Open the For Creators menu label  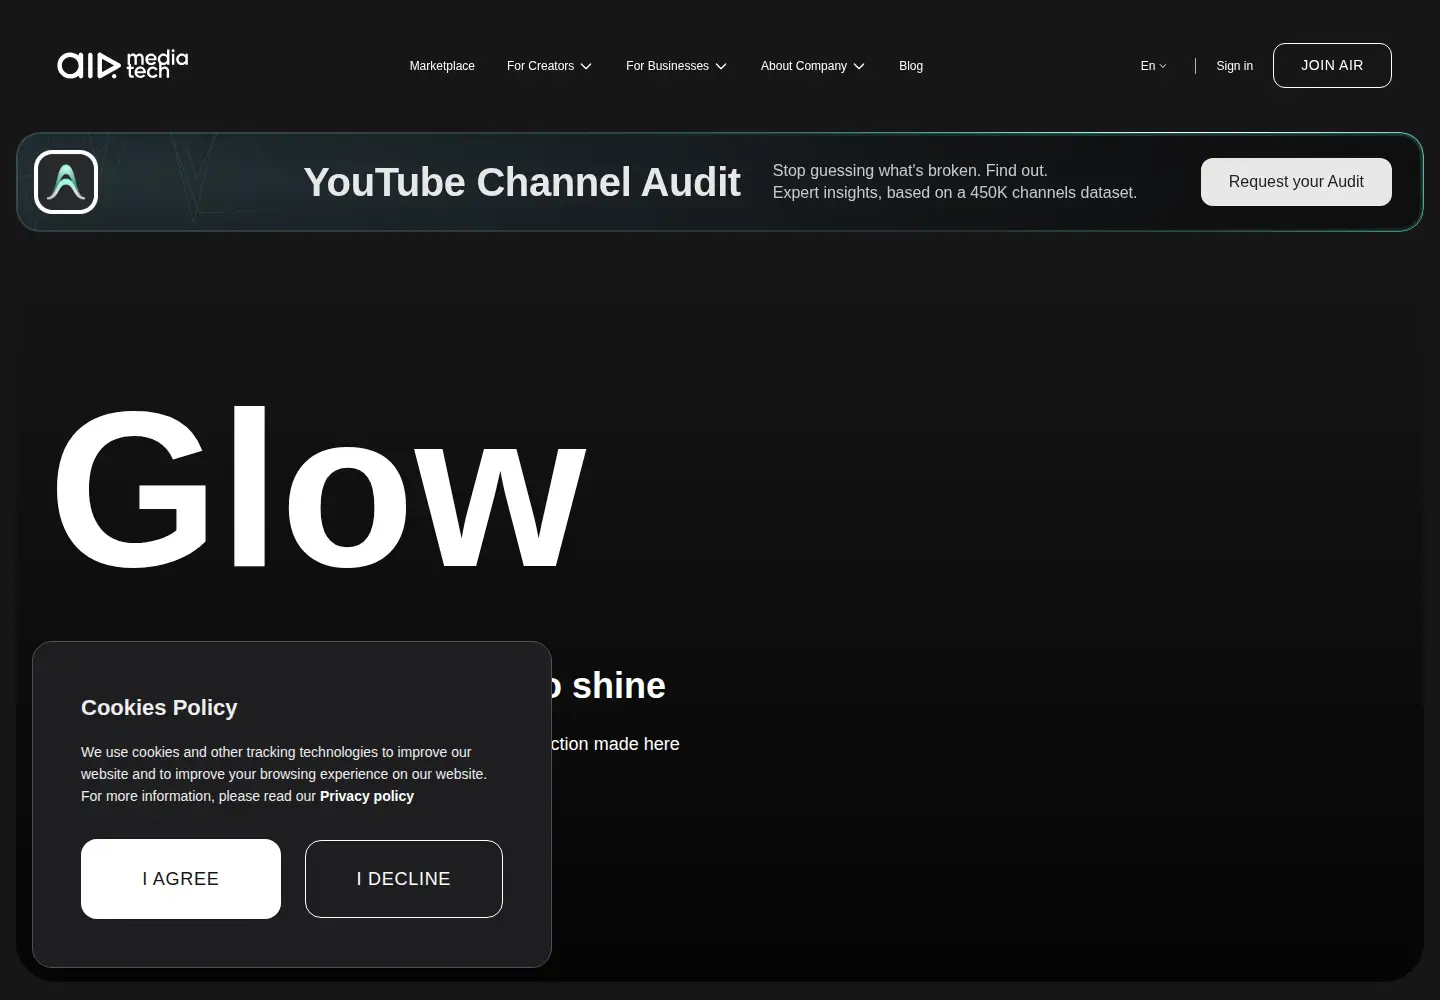pos(540,66)
